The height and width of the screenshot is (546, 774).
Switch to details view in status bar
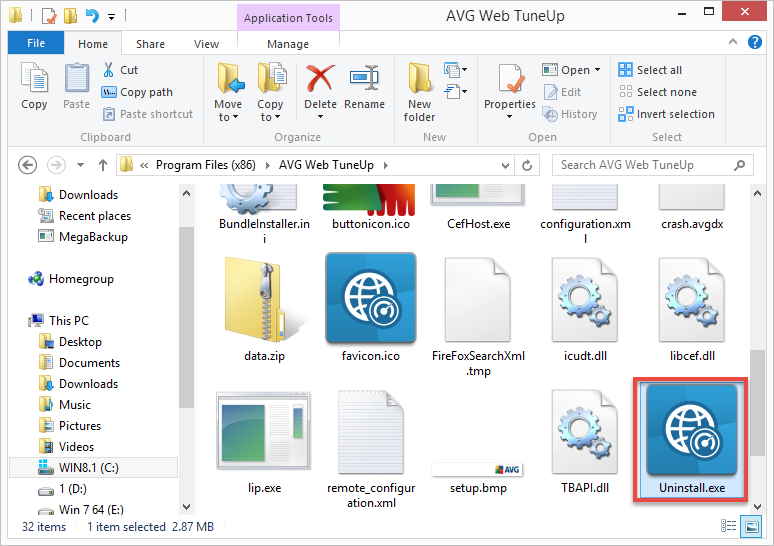click(x=729, y=526)
